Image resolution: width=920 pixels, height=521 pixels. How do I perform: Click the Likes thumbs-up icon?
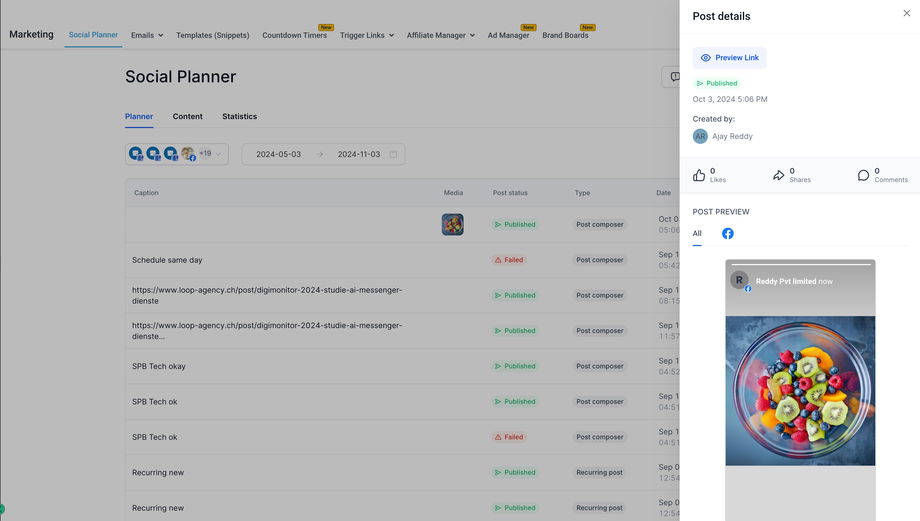699,175
